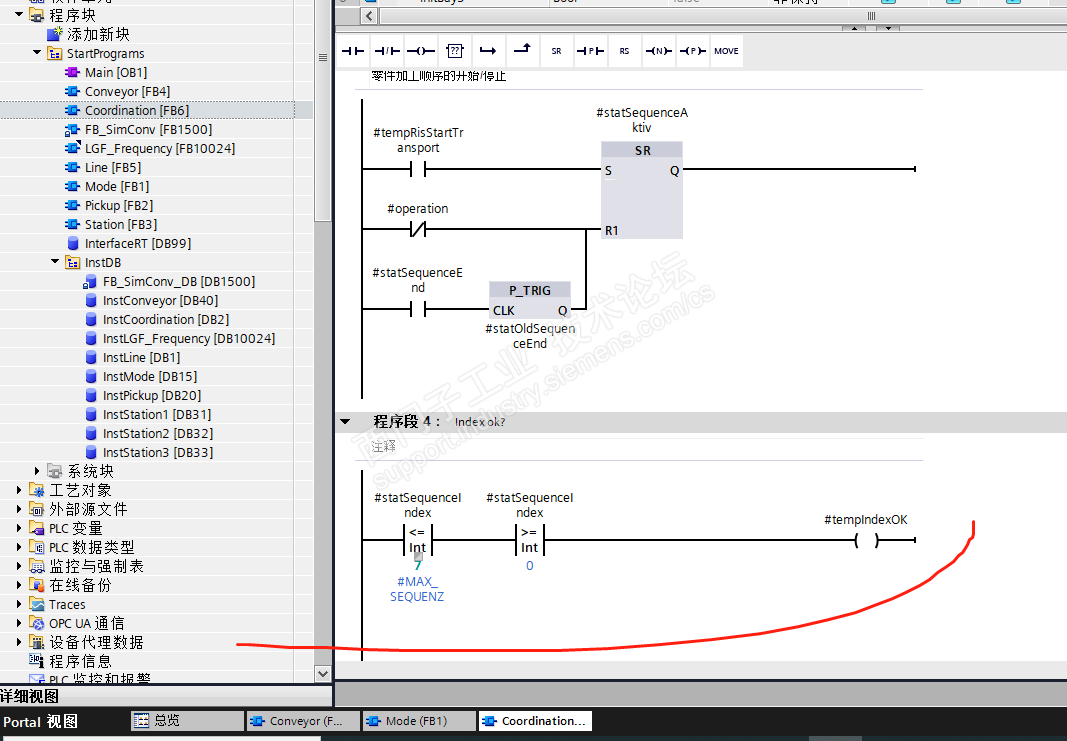Insert the negative edge N coil
Image resolution: width=1067 pixels, height=741 pixels.
659,51
